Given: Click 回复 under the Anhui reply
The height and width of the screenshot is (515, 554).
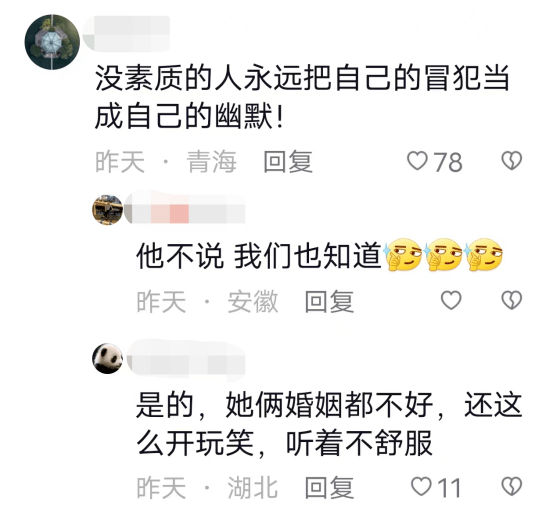Looking at the screenshot, I should 329,301.
